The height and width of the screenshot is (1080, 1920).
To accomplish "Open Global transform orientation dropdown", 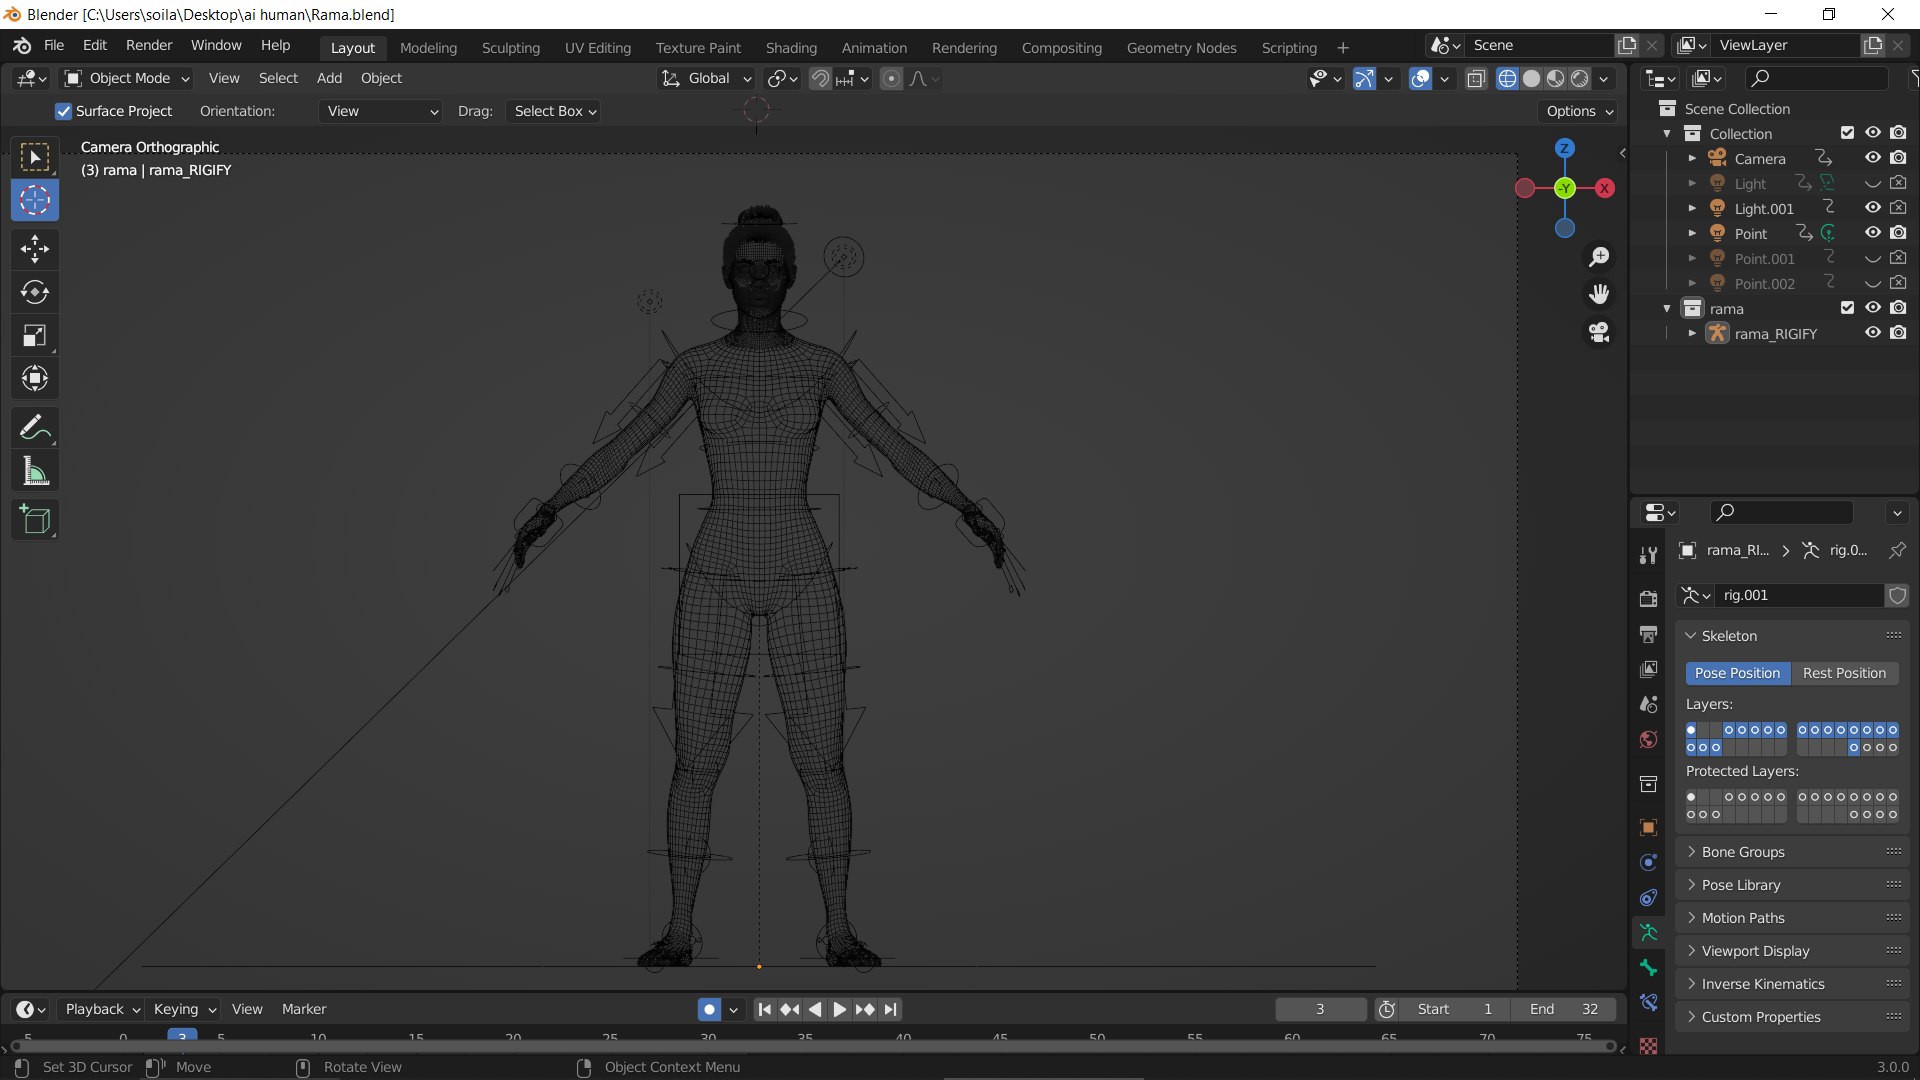I will (x=706, y=79).
